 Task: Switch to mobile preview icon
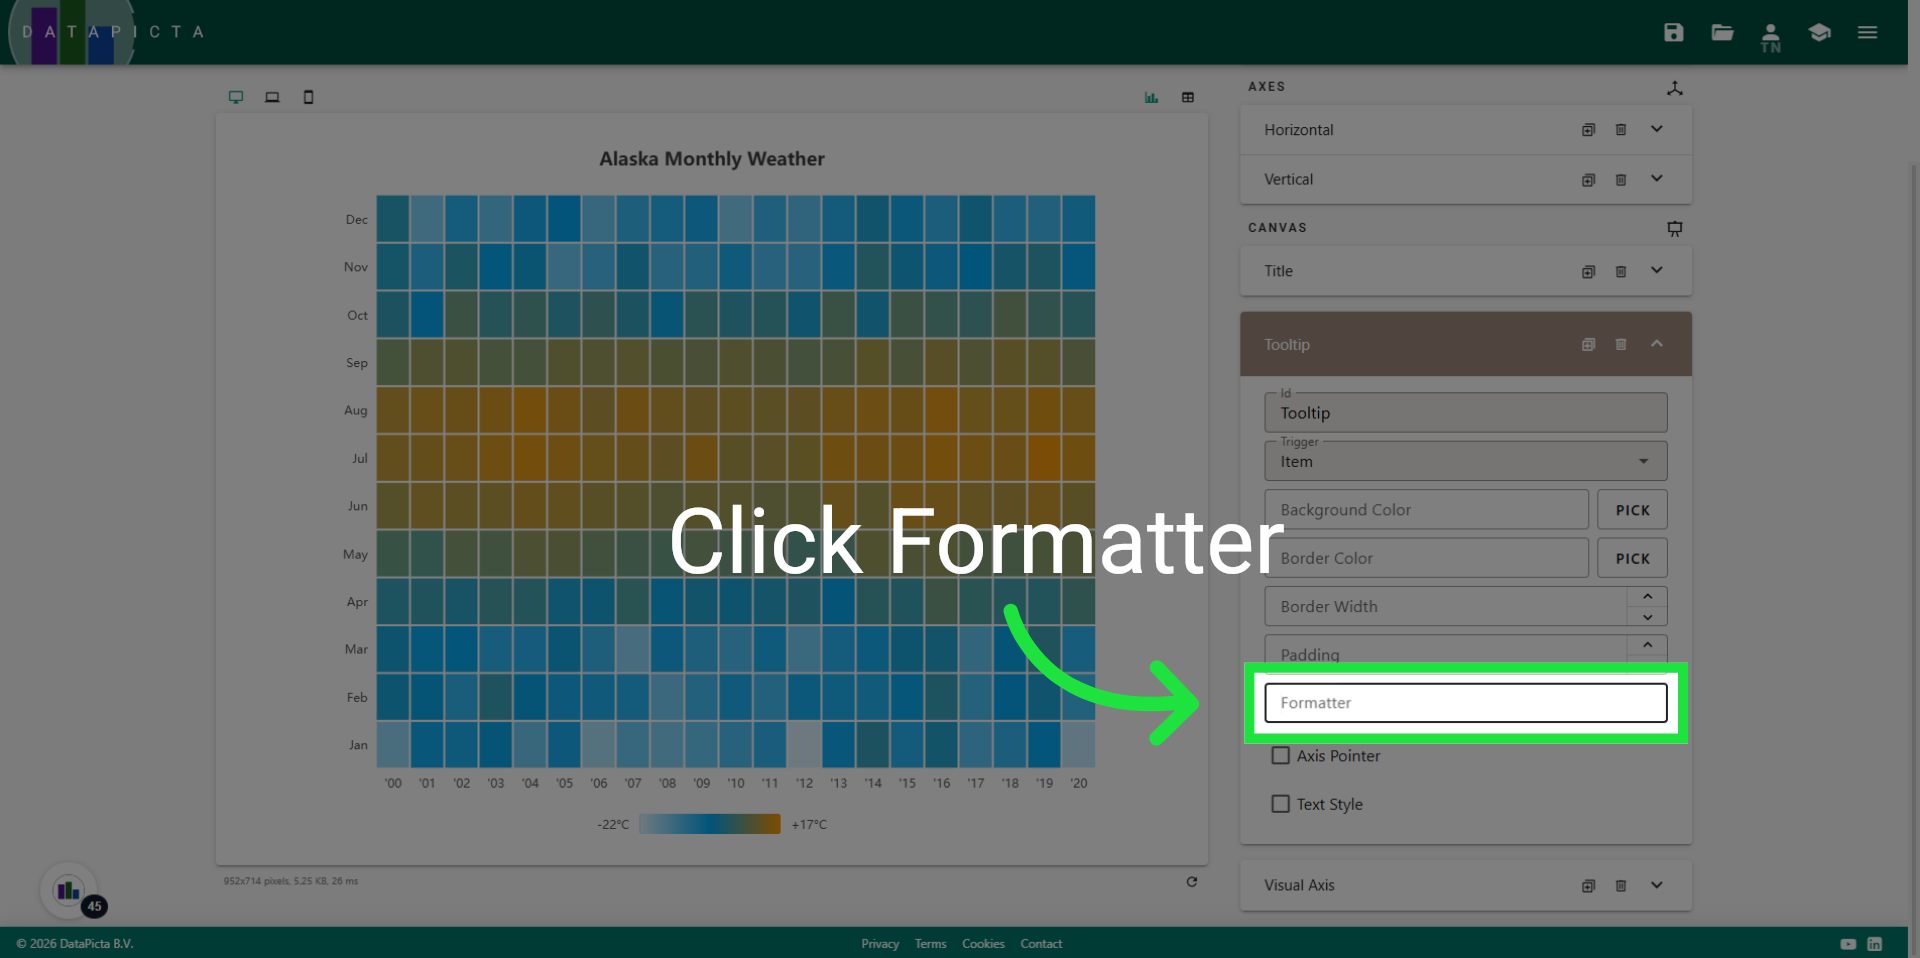point(308,97)
